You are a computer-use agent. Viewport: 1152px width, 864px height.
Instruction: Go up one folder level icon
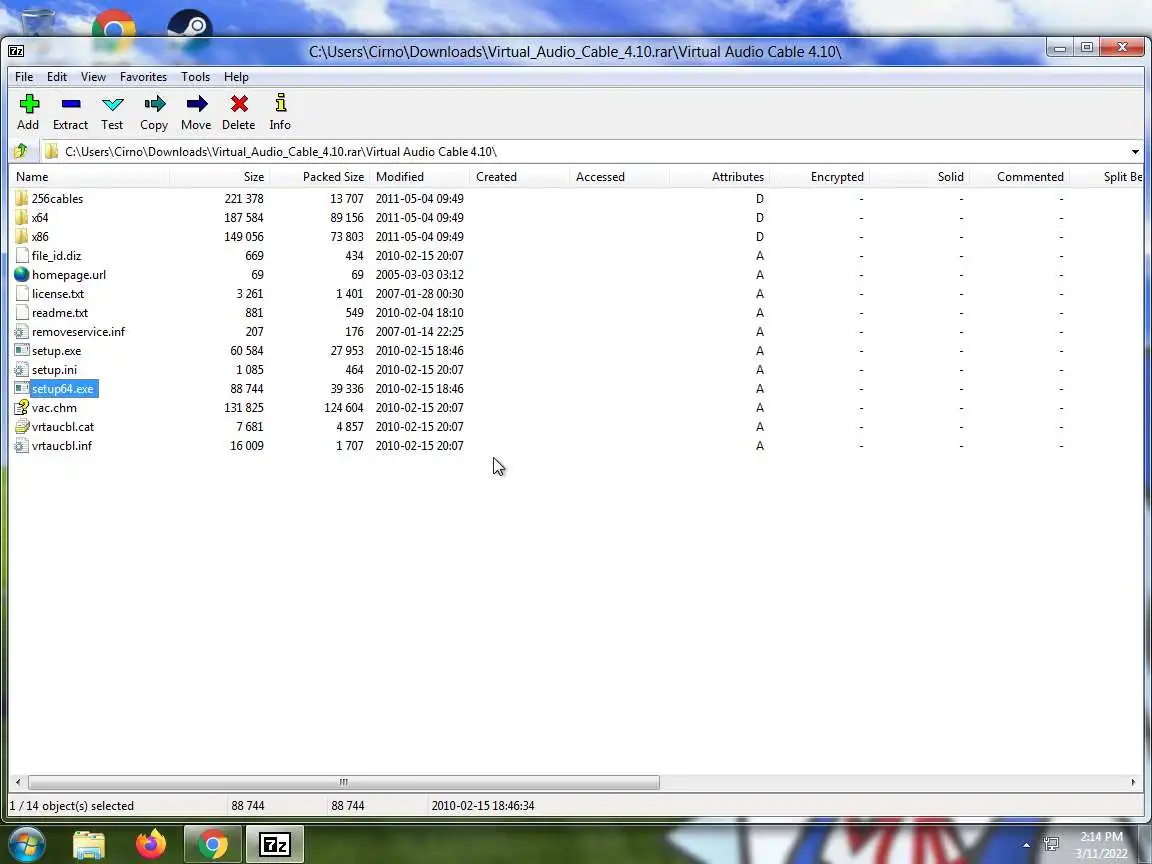[x=21, y=151]
